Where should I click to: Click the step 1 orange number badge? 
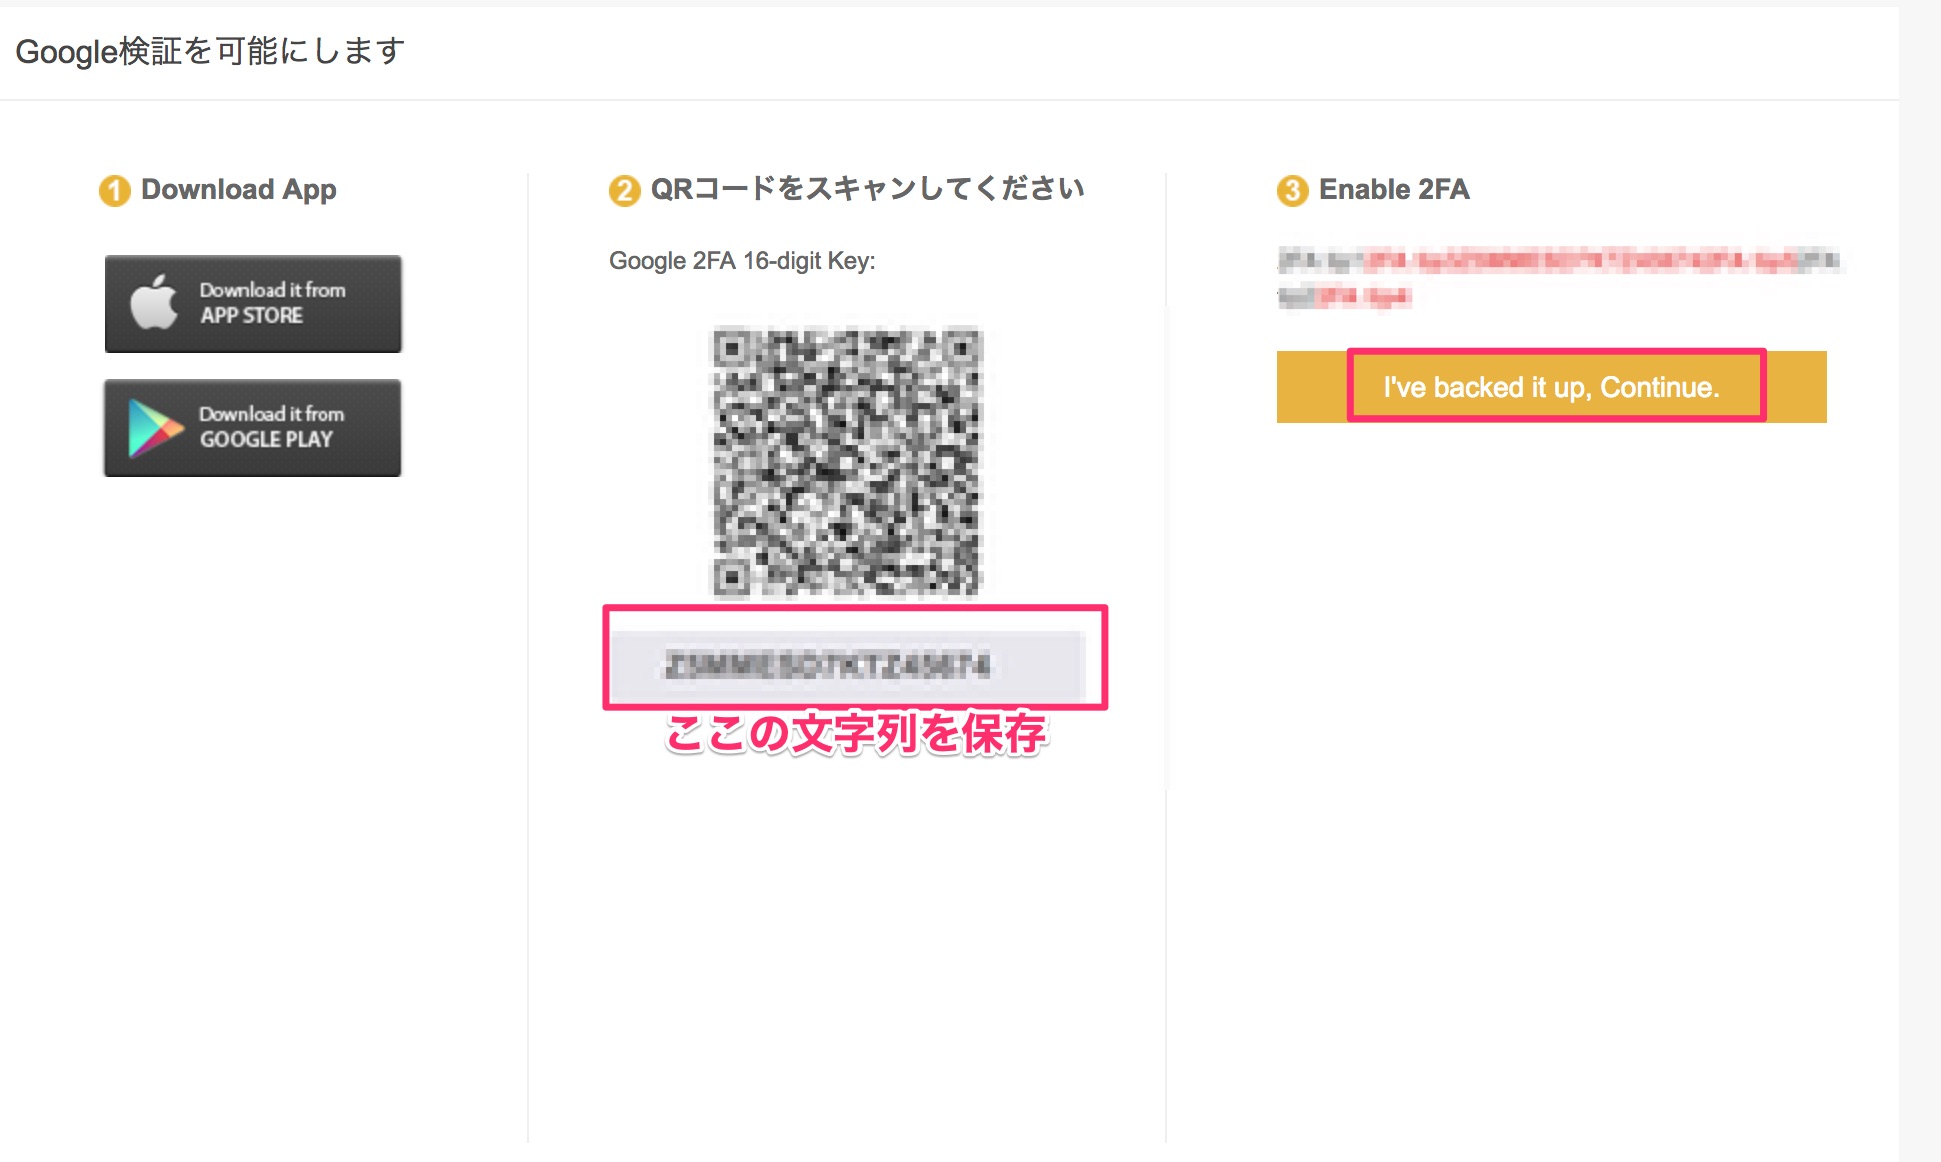click(x=114, y=190)
